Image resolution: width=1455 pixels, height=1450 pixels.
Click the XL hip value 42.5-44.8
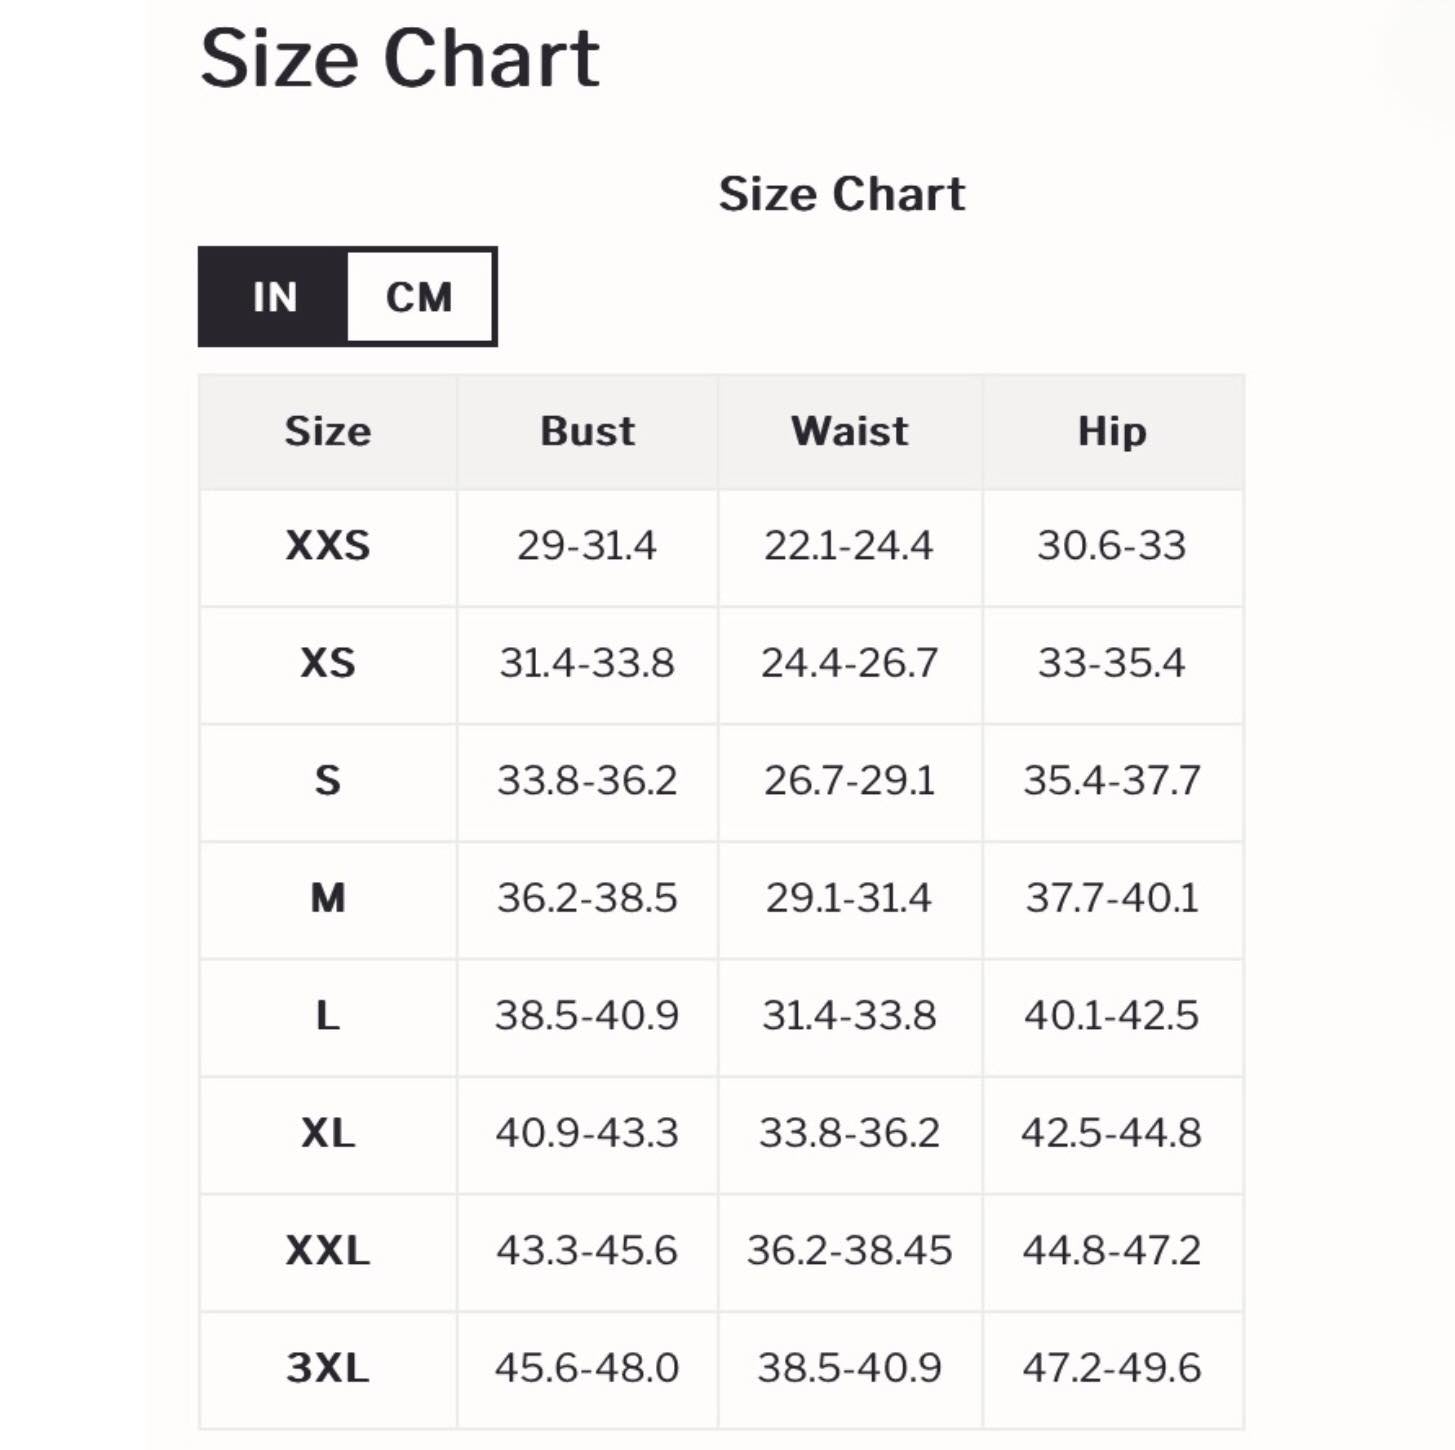click(x=1112, y=1133)
